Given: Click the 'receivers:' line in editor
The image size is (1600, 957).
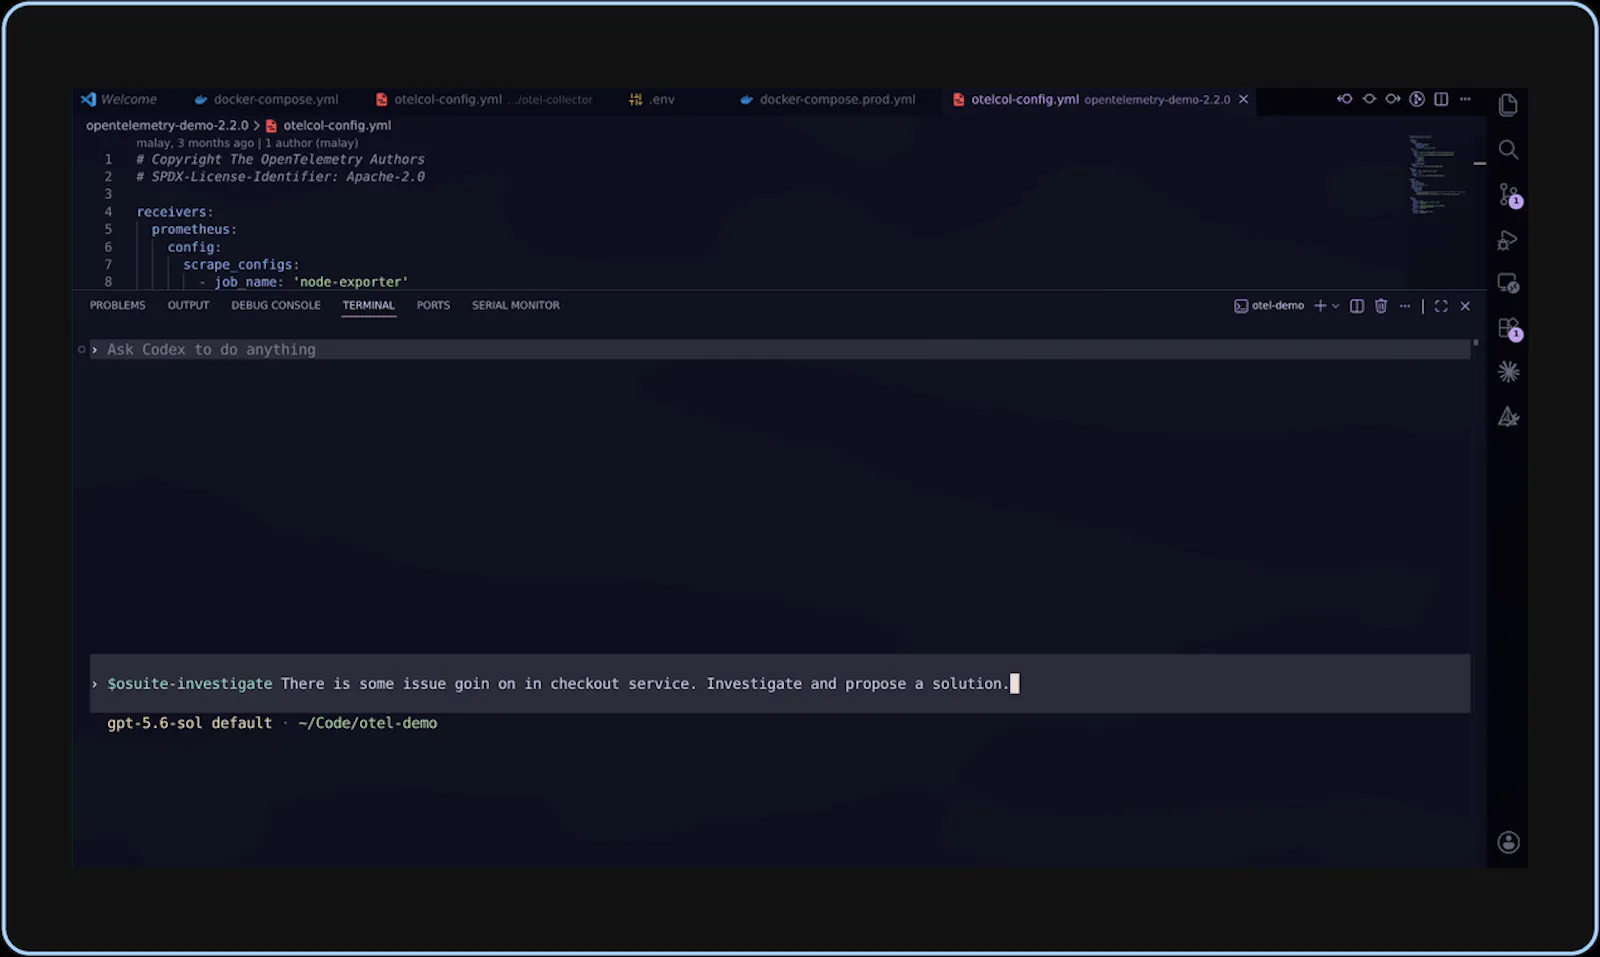Looking at the screenshot, I should [175, 212].
